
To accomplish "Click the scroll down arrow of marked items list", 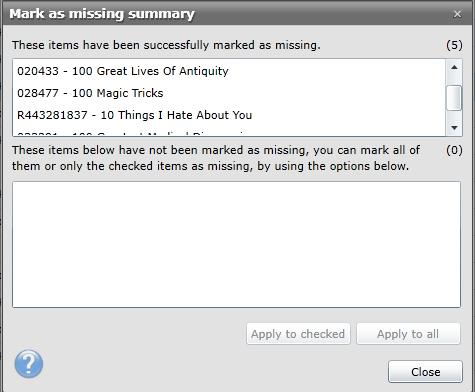I will (454, 128).
